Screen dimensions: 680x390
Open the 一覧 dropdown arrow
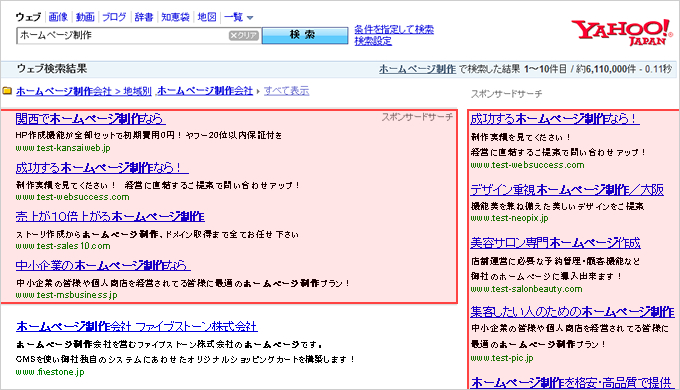250,18
